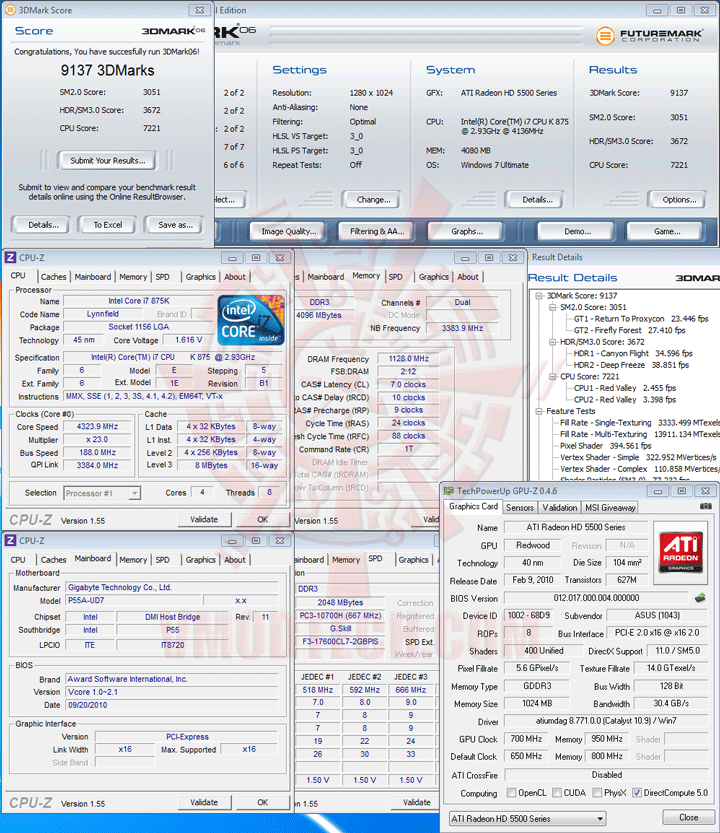Select the Graphics Card tab in GPU-Z
The height and width of the screenshot is (833, 720).
(473, 507)
